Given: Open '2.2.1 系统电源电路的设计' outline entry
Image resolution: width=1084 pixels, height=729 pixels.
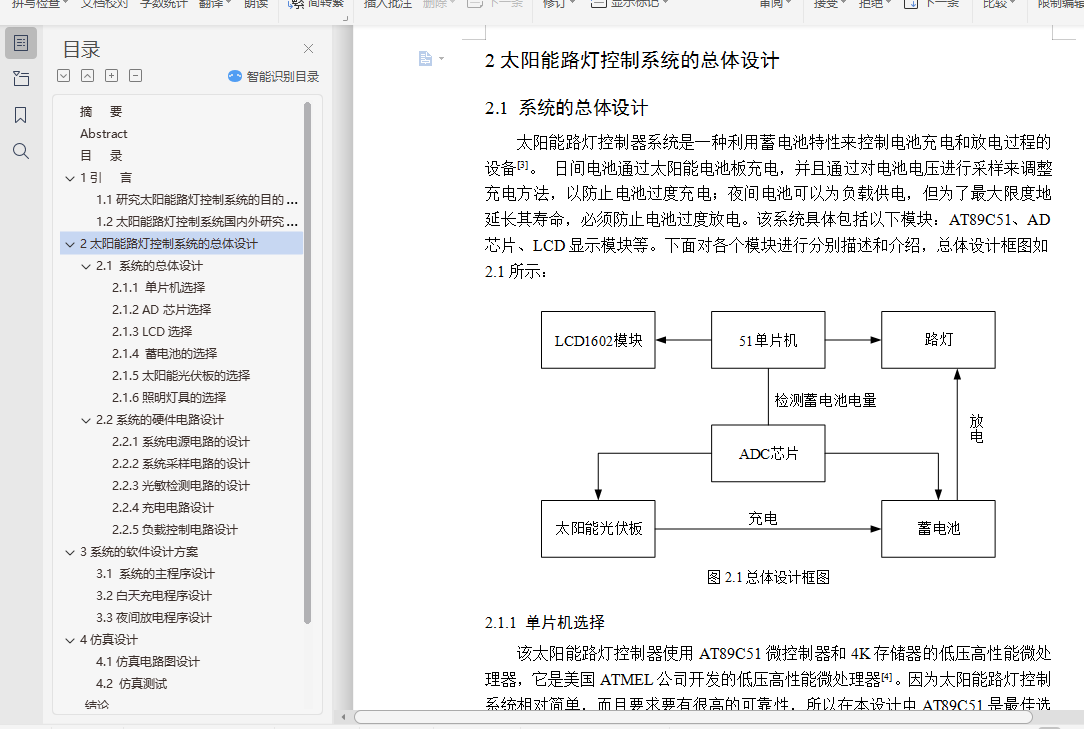Looking at the screenshot, I should pos(181,442).
